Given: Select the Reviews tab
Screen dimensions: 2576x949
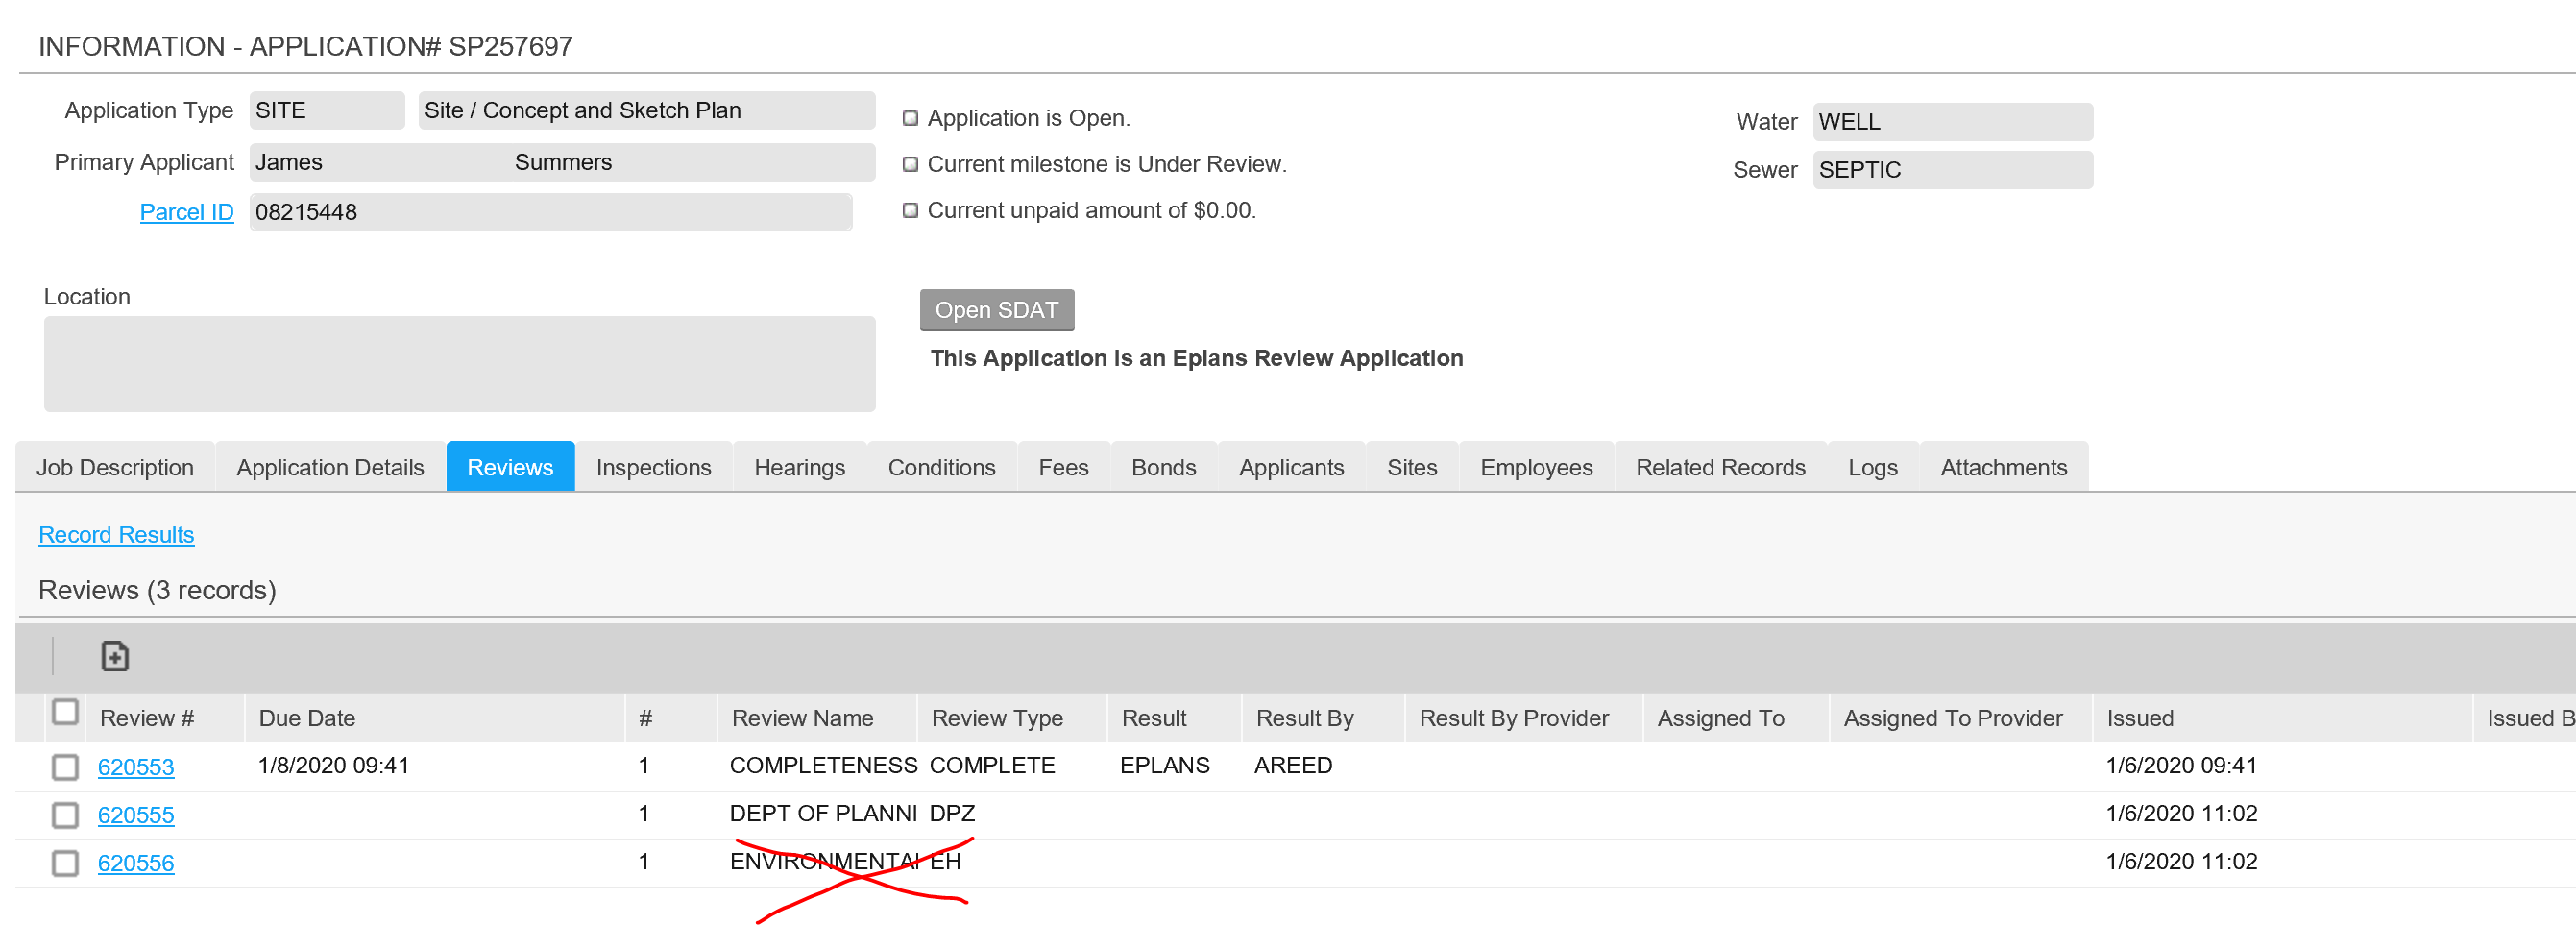Looking at the screenshot, I should (x=510, y=467).
